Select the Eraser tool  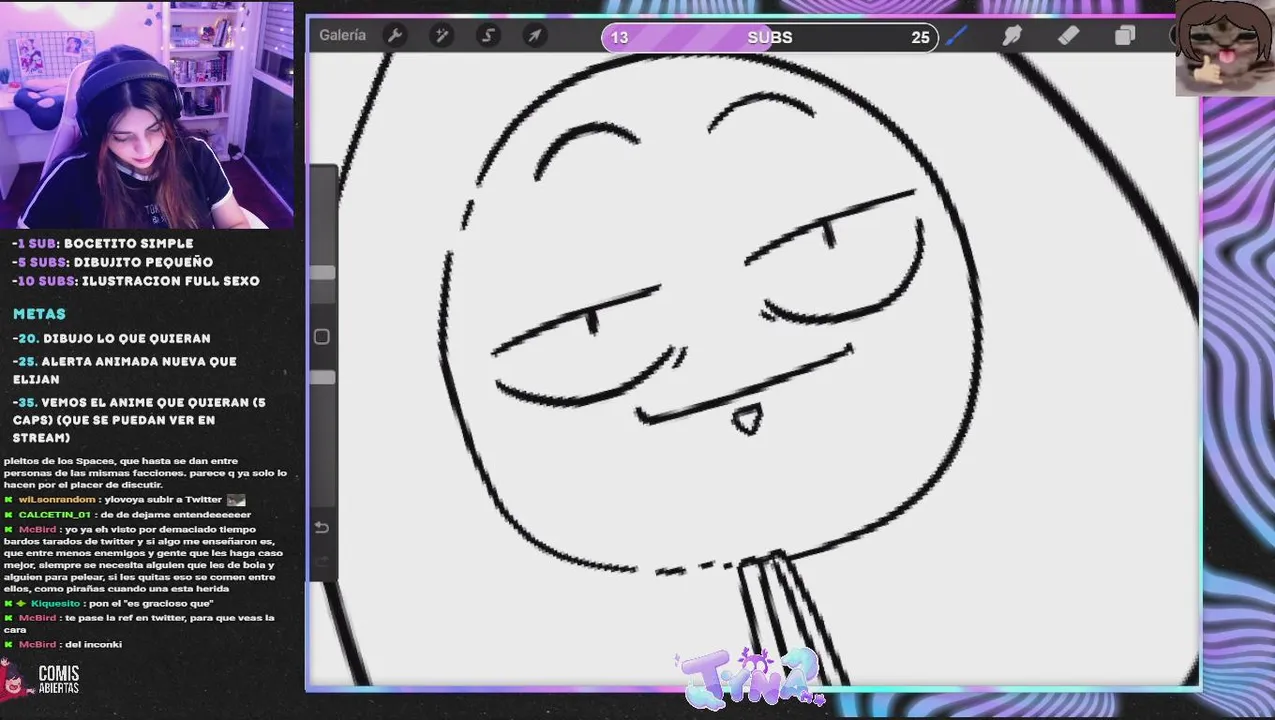pos(1068,36)
